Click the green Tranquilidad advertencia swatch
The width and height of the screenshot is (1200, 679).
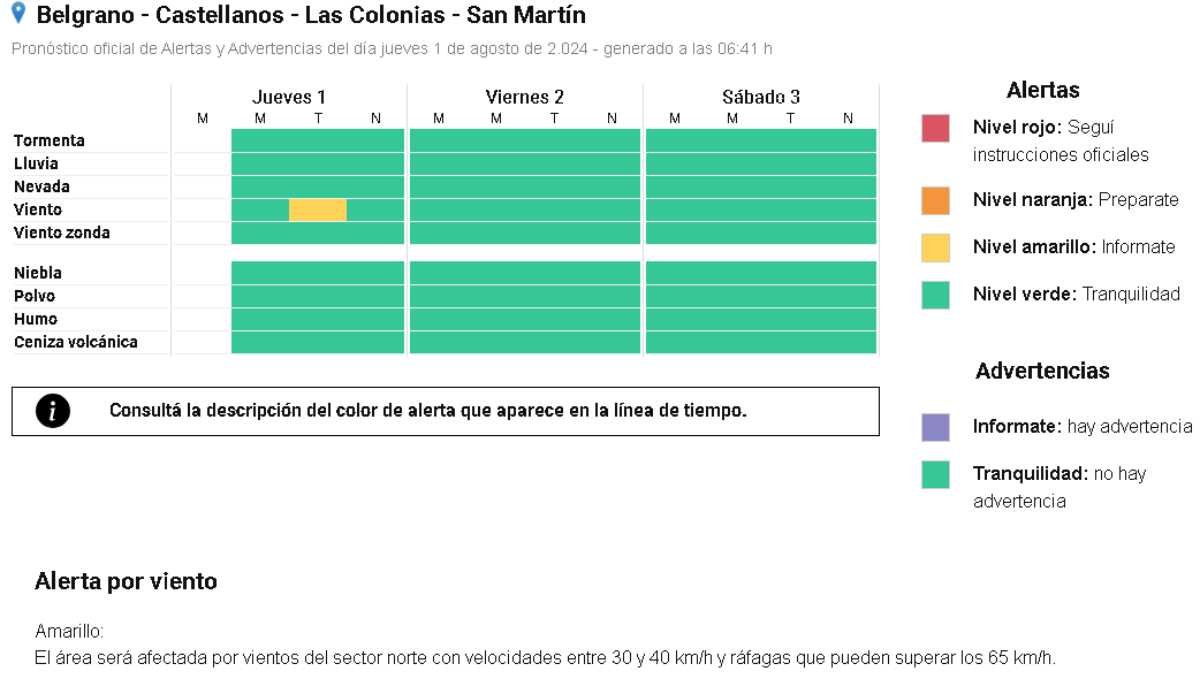[x=935, y=475]
